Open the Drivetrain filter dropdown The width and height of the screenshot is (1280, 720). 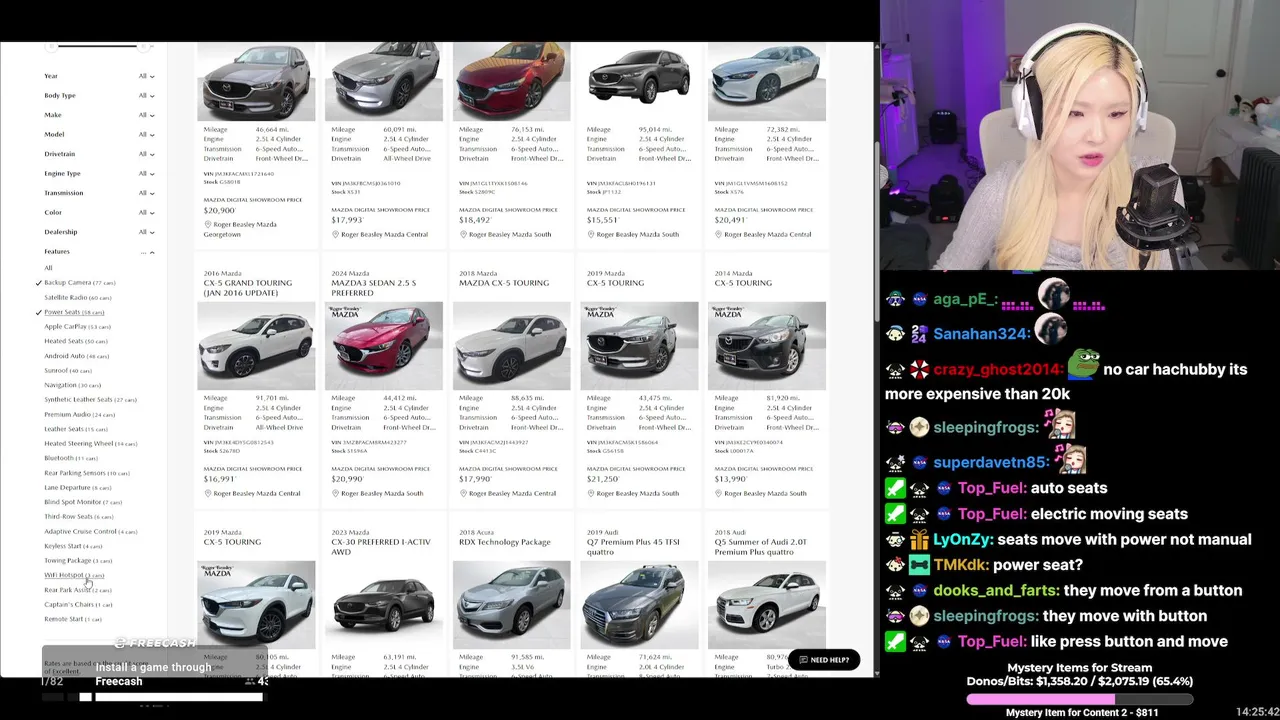click(x=98, y=154)
